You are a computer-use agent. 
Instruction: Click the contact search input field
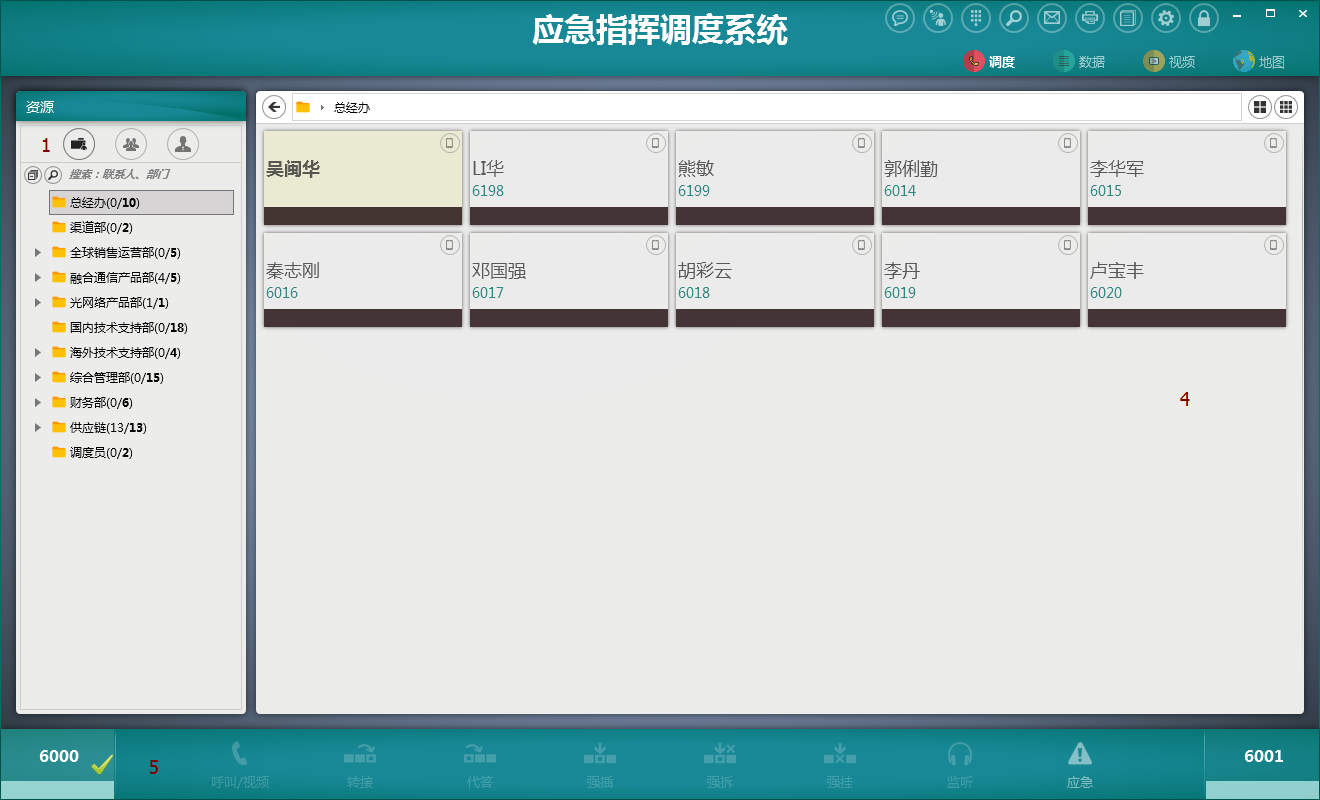coord(150,175)
